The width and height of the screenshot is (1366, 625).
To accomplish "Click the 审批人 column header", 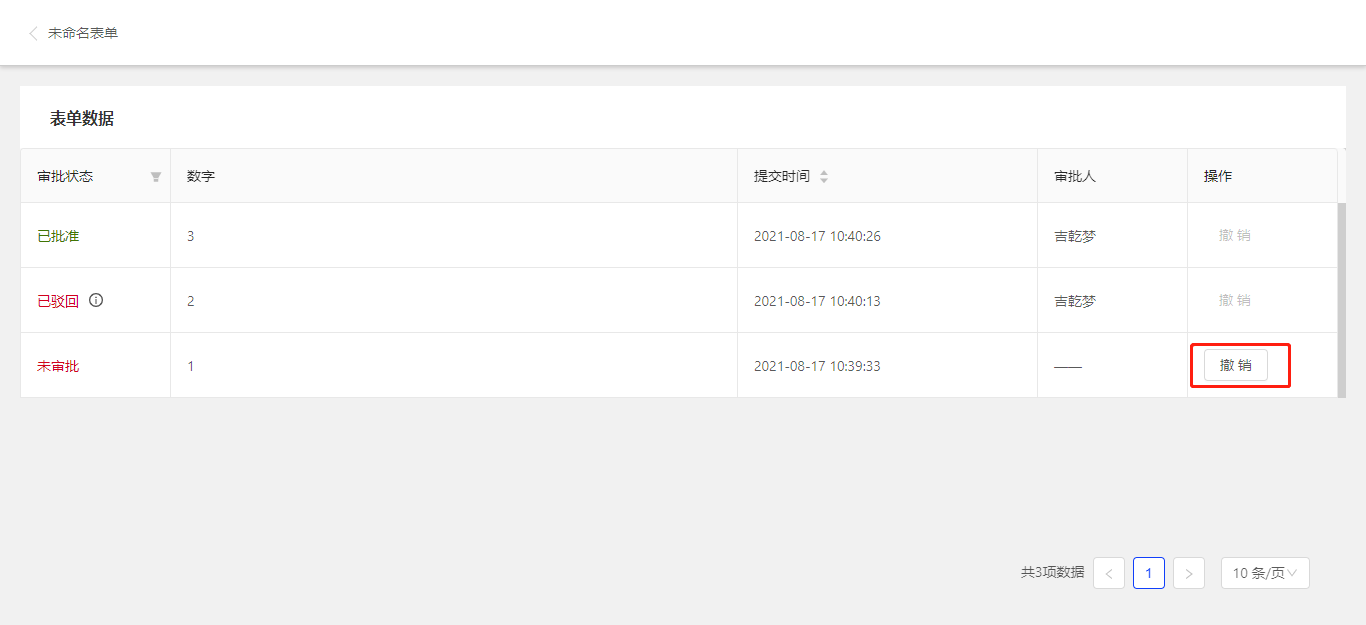I will coord(1075,176).
